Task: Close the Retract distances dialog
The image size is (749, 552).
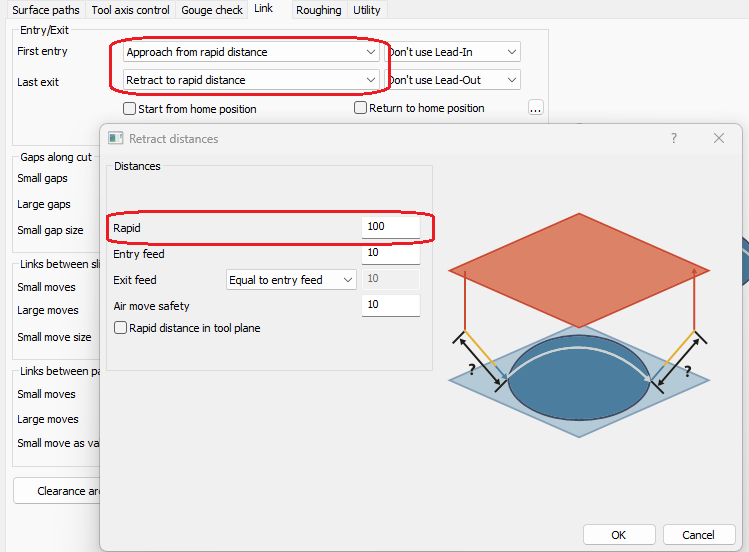Action: [x=718, y=138]
